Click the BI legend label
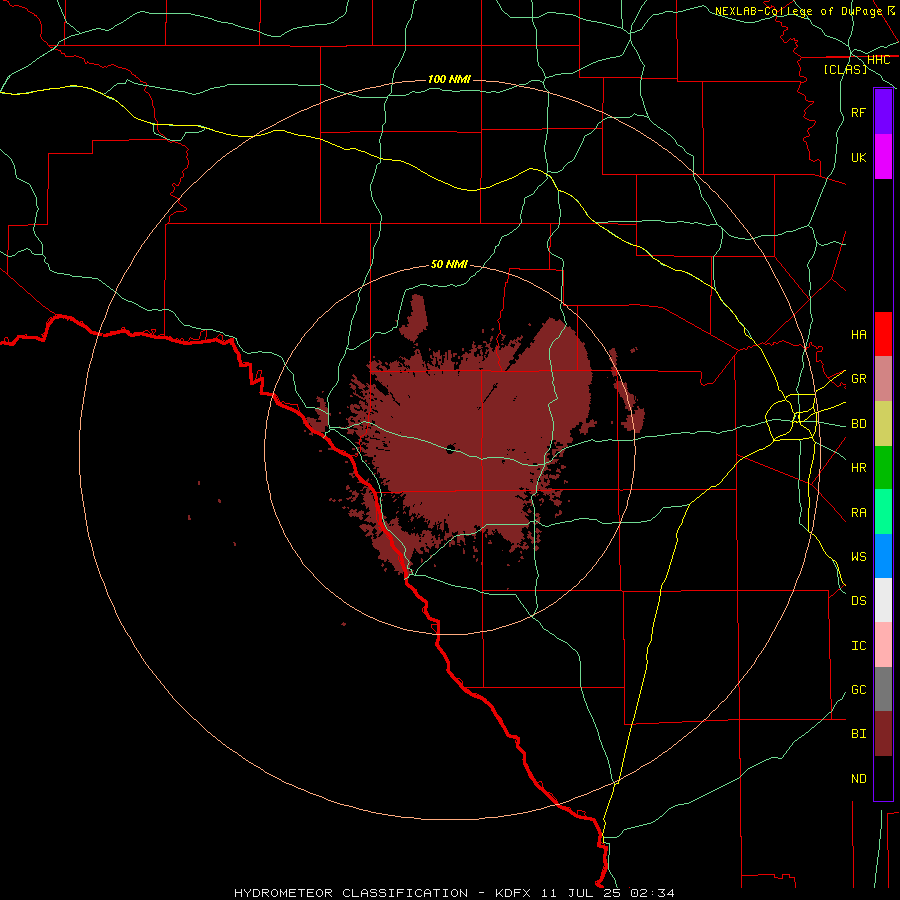This screenshot has height=900, width=900. point(858,734)
